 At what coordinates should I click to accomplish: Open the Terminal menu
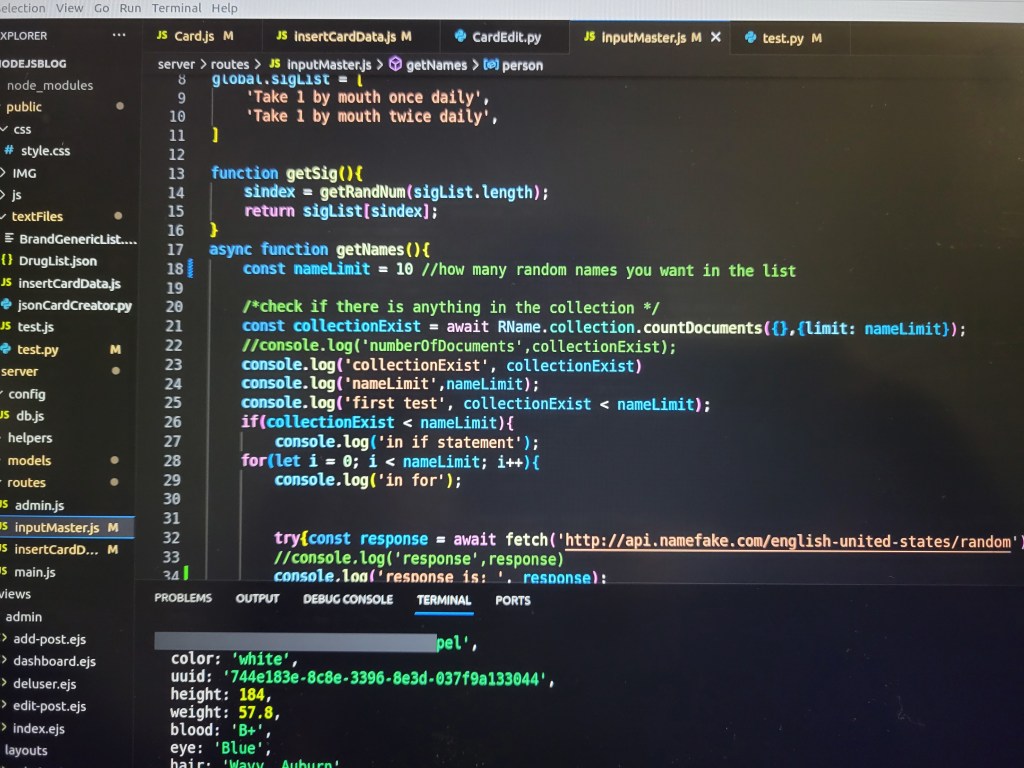click(176, 8)
